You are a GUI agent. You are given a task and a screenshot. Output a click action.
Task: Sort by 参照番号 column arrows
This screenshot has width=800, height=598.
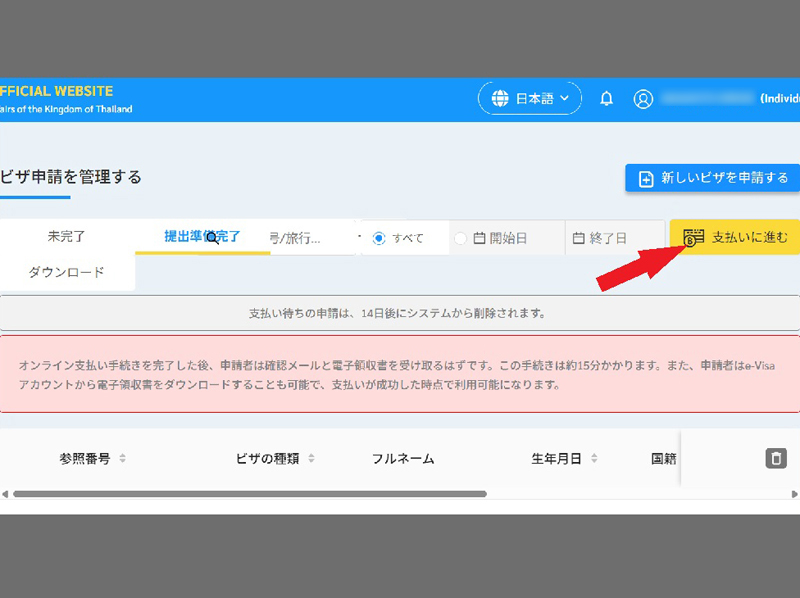[x=122, y=458]
